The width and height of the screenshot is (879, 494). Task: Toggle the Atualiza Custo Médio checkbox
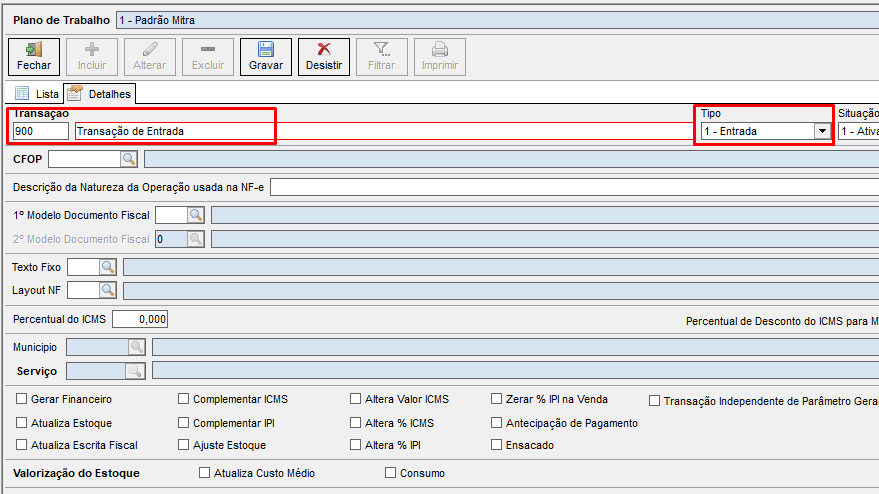coord(205,473)
